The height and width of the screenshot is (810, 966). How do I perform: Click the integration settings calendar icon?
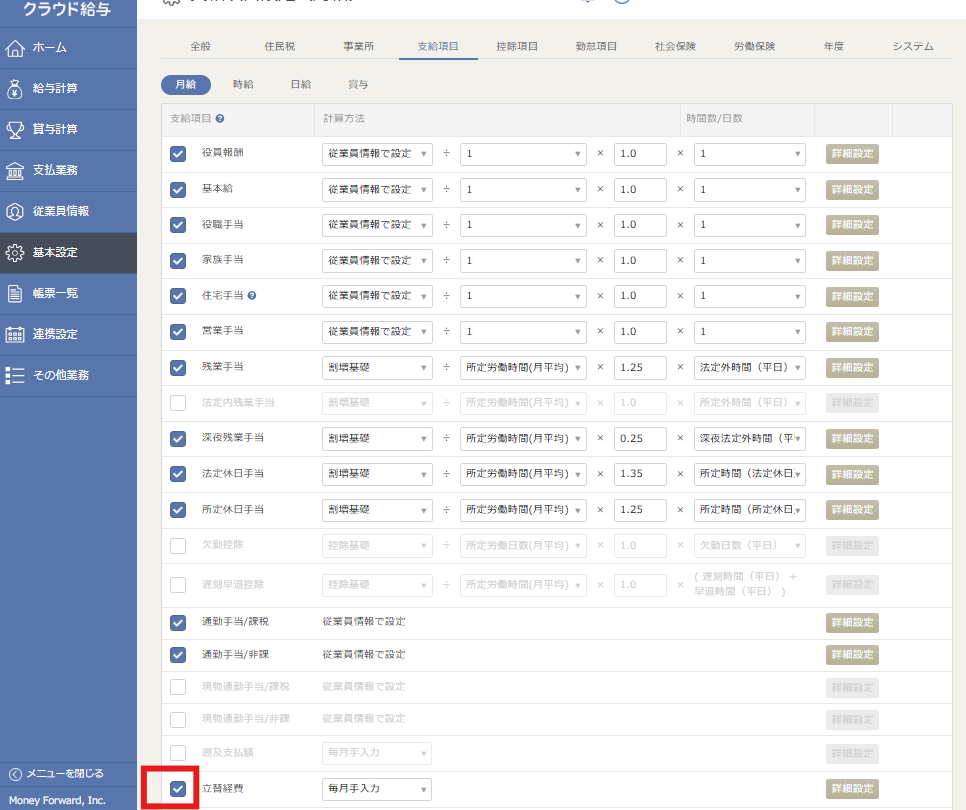15,334
